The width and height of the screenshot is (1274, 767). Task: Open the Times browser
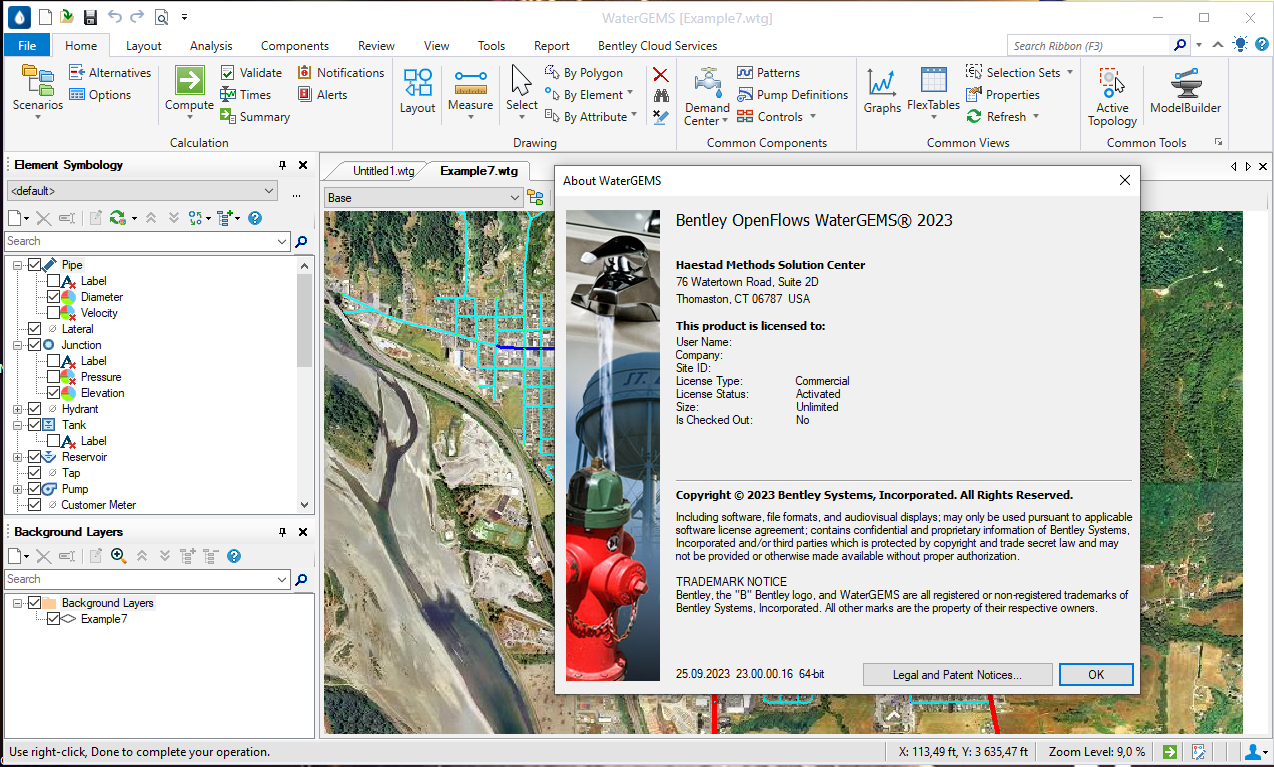(245, 95)
